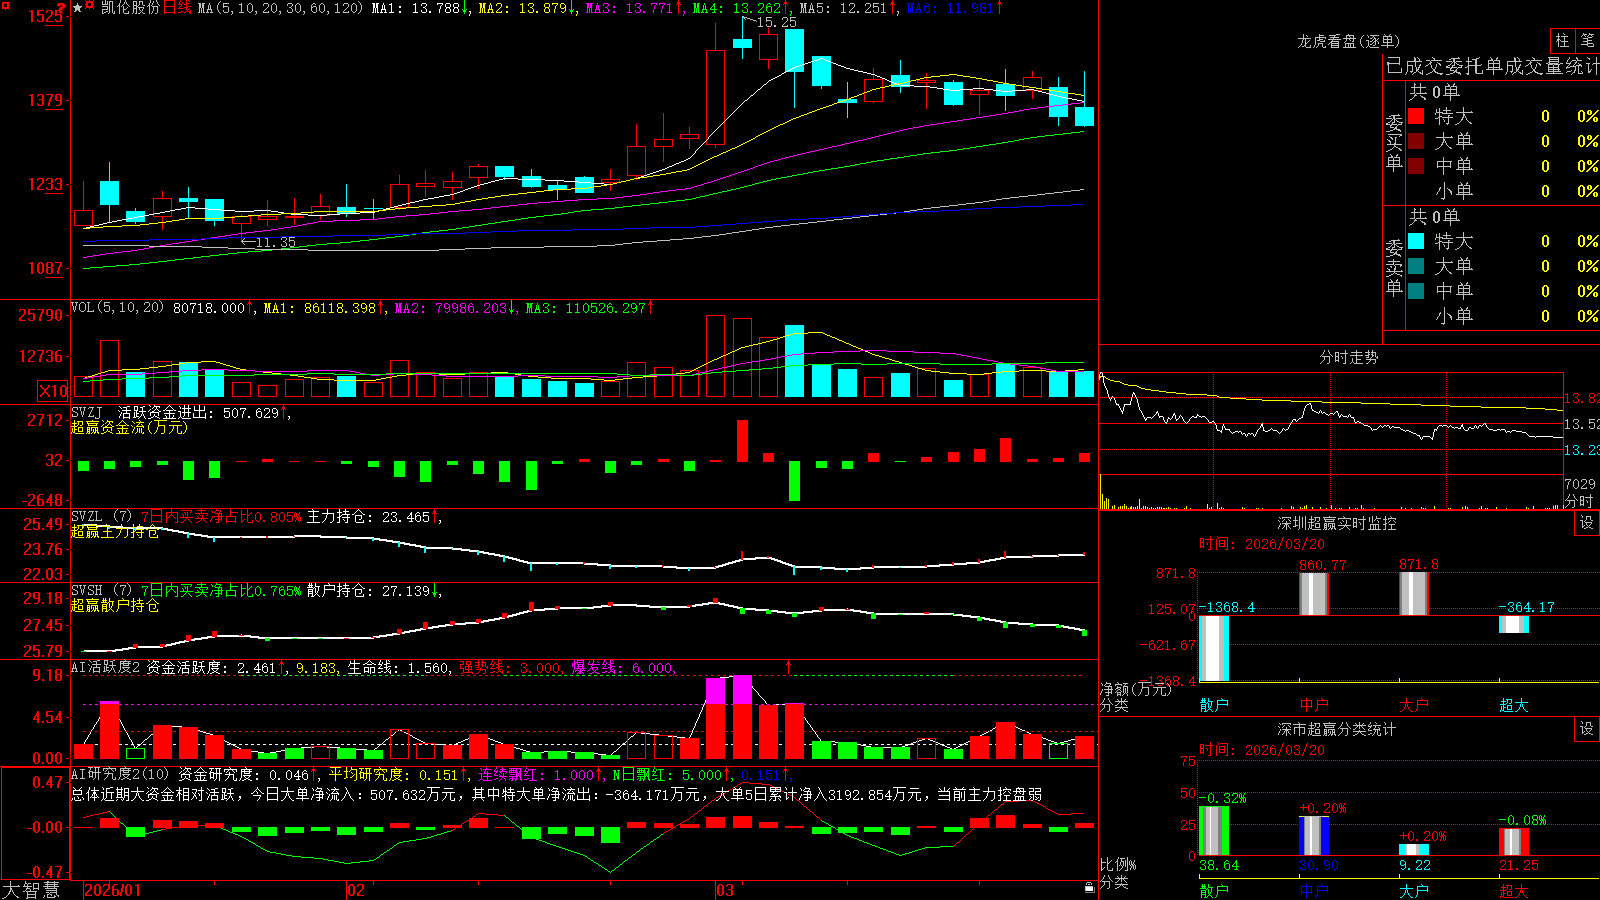This screenshot has width=1600, height=900.
Task: Click the MA(5,10,20,30,60,120) indicator label
Action: point(280,8)
